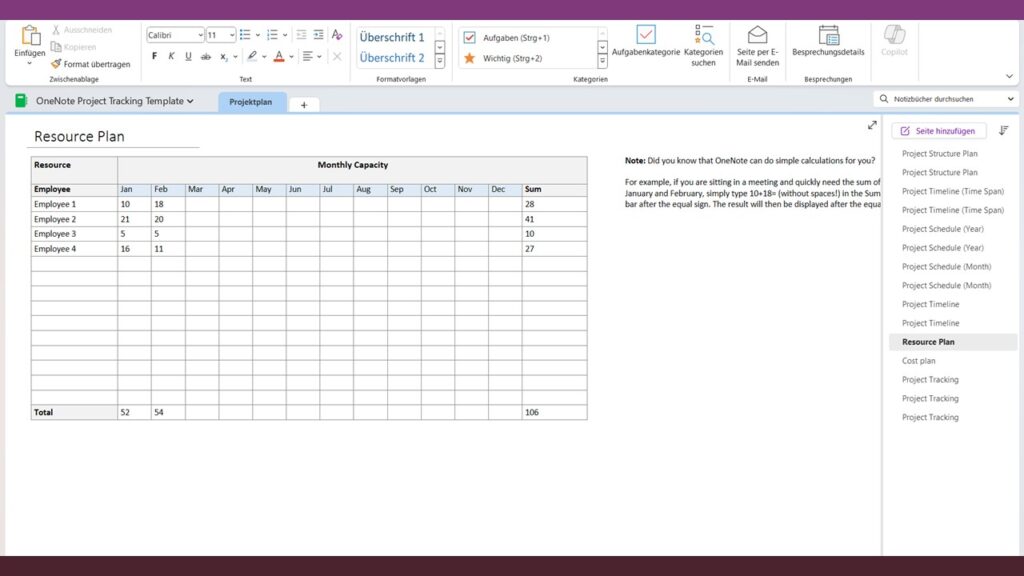Click the Copilot icon

click(894, 34)
